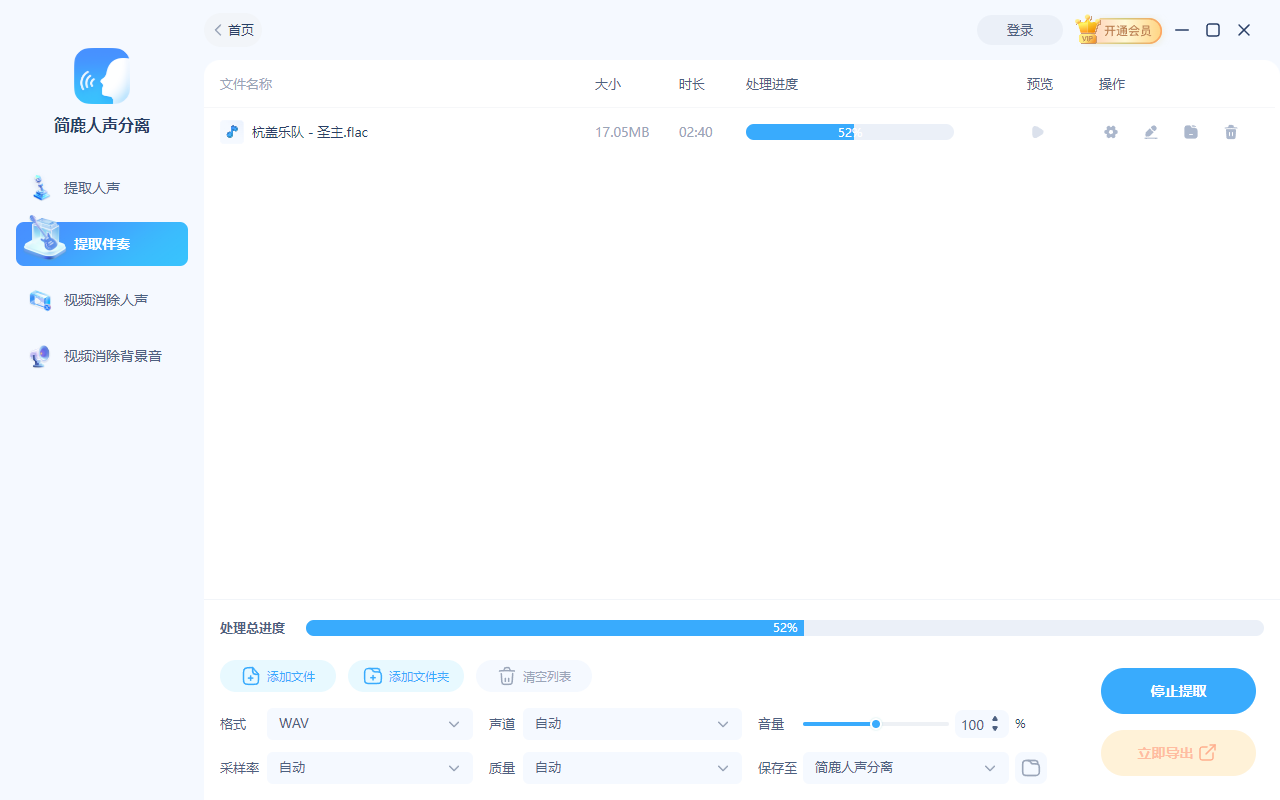Change quality via the 质量 dropdown
Viewport: 1280px width, 800px height.
click(632, 767)
